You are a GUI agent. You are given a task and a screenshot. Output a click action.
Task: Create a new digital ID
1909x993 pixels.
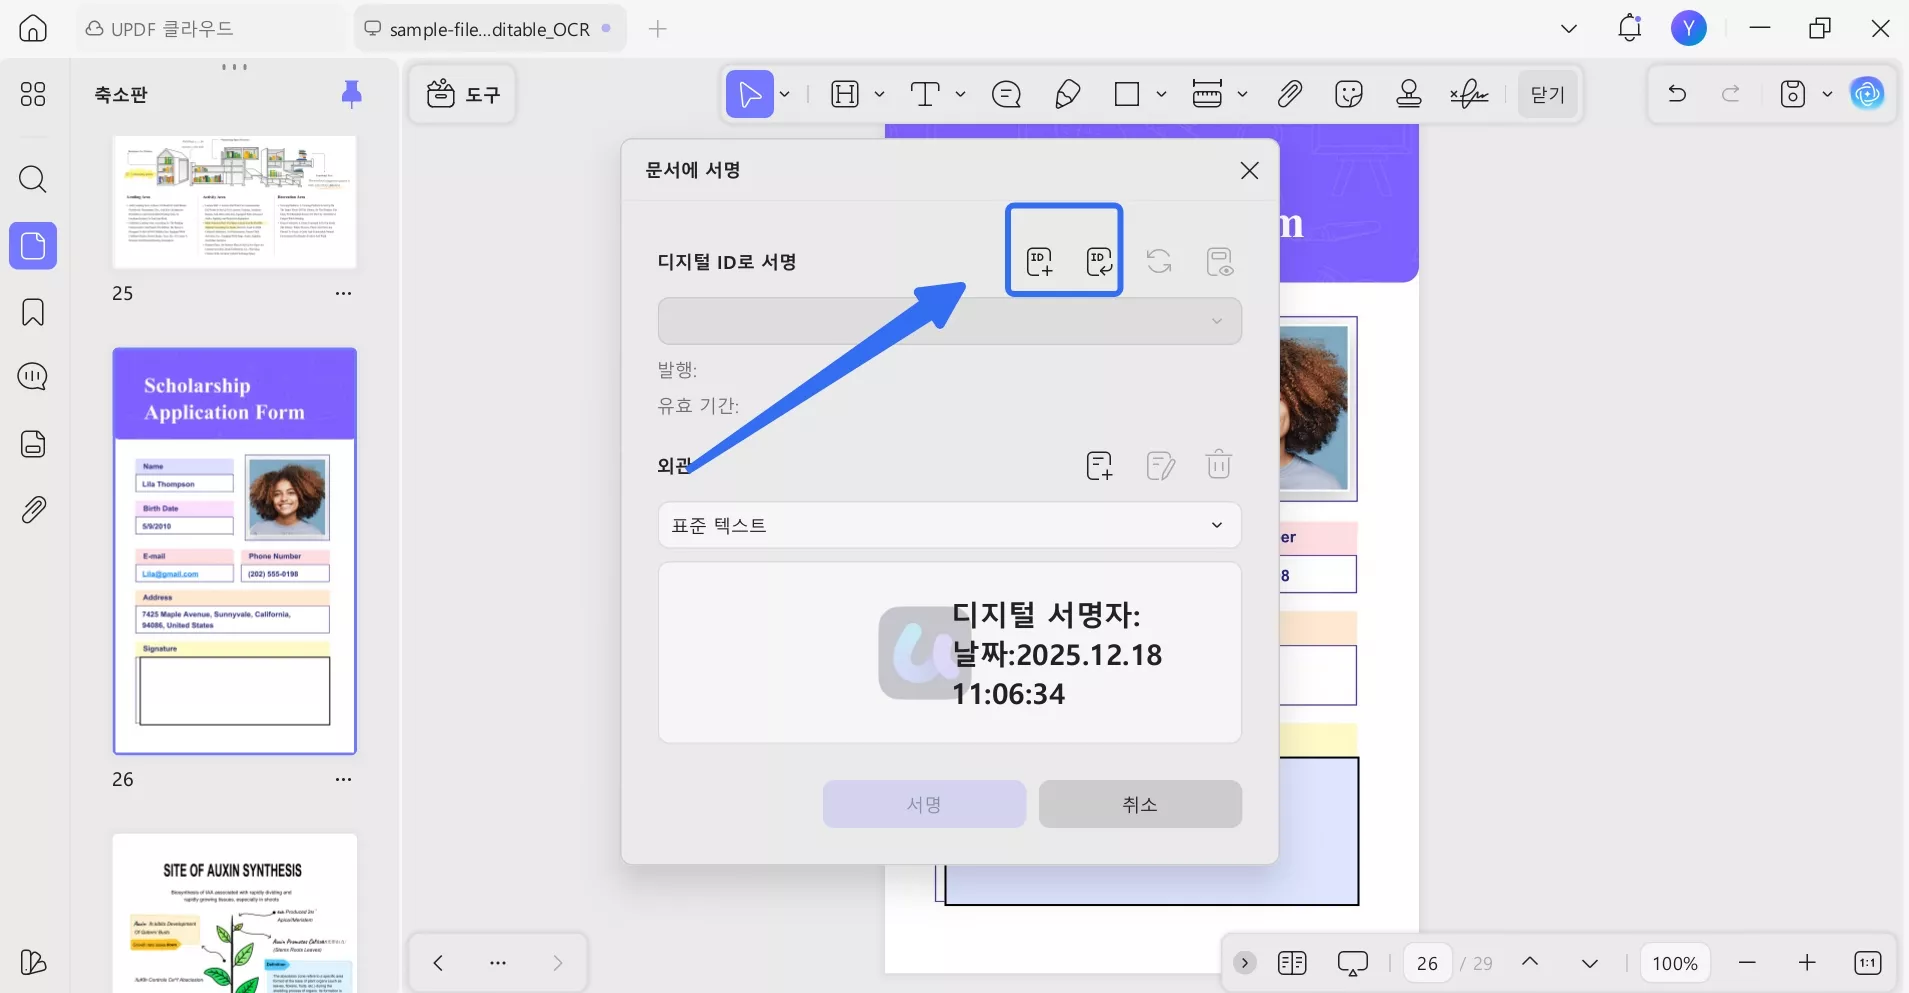point(1040,262)
